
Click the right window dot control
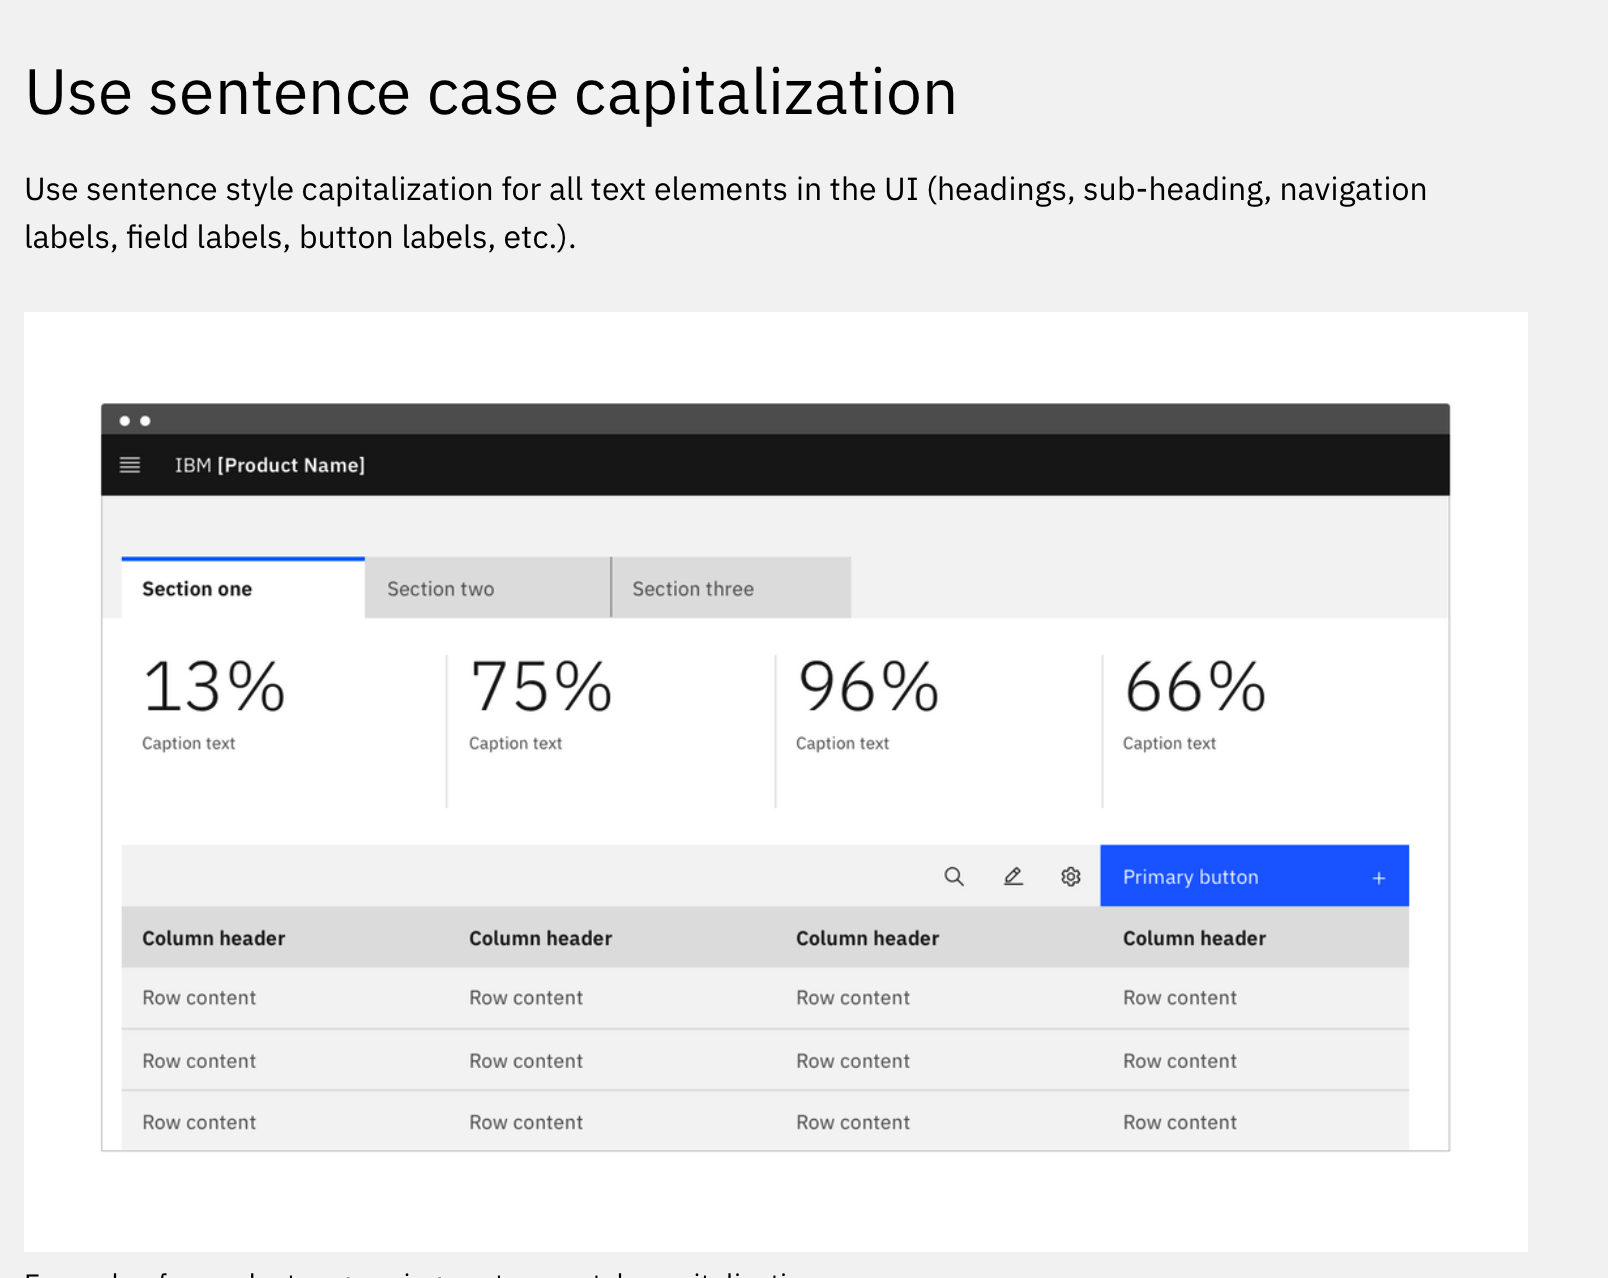[143, 420]
